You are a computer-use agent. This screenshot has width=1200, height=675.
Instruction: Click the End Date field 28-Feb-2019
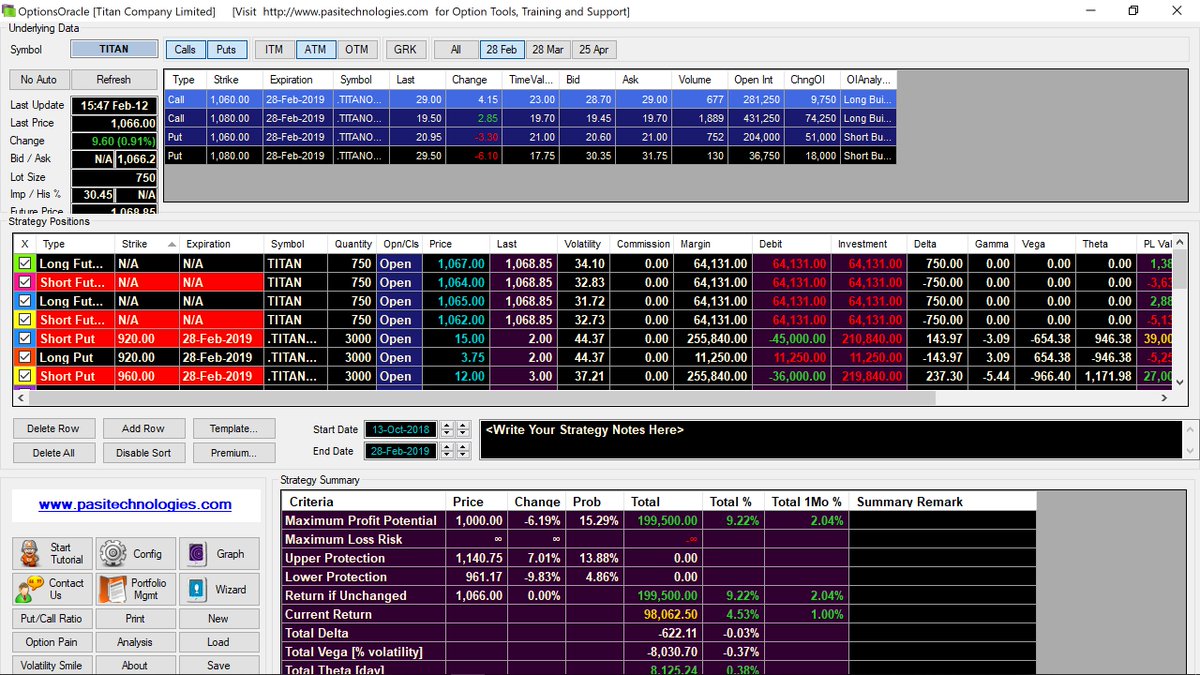[400, 451]
